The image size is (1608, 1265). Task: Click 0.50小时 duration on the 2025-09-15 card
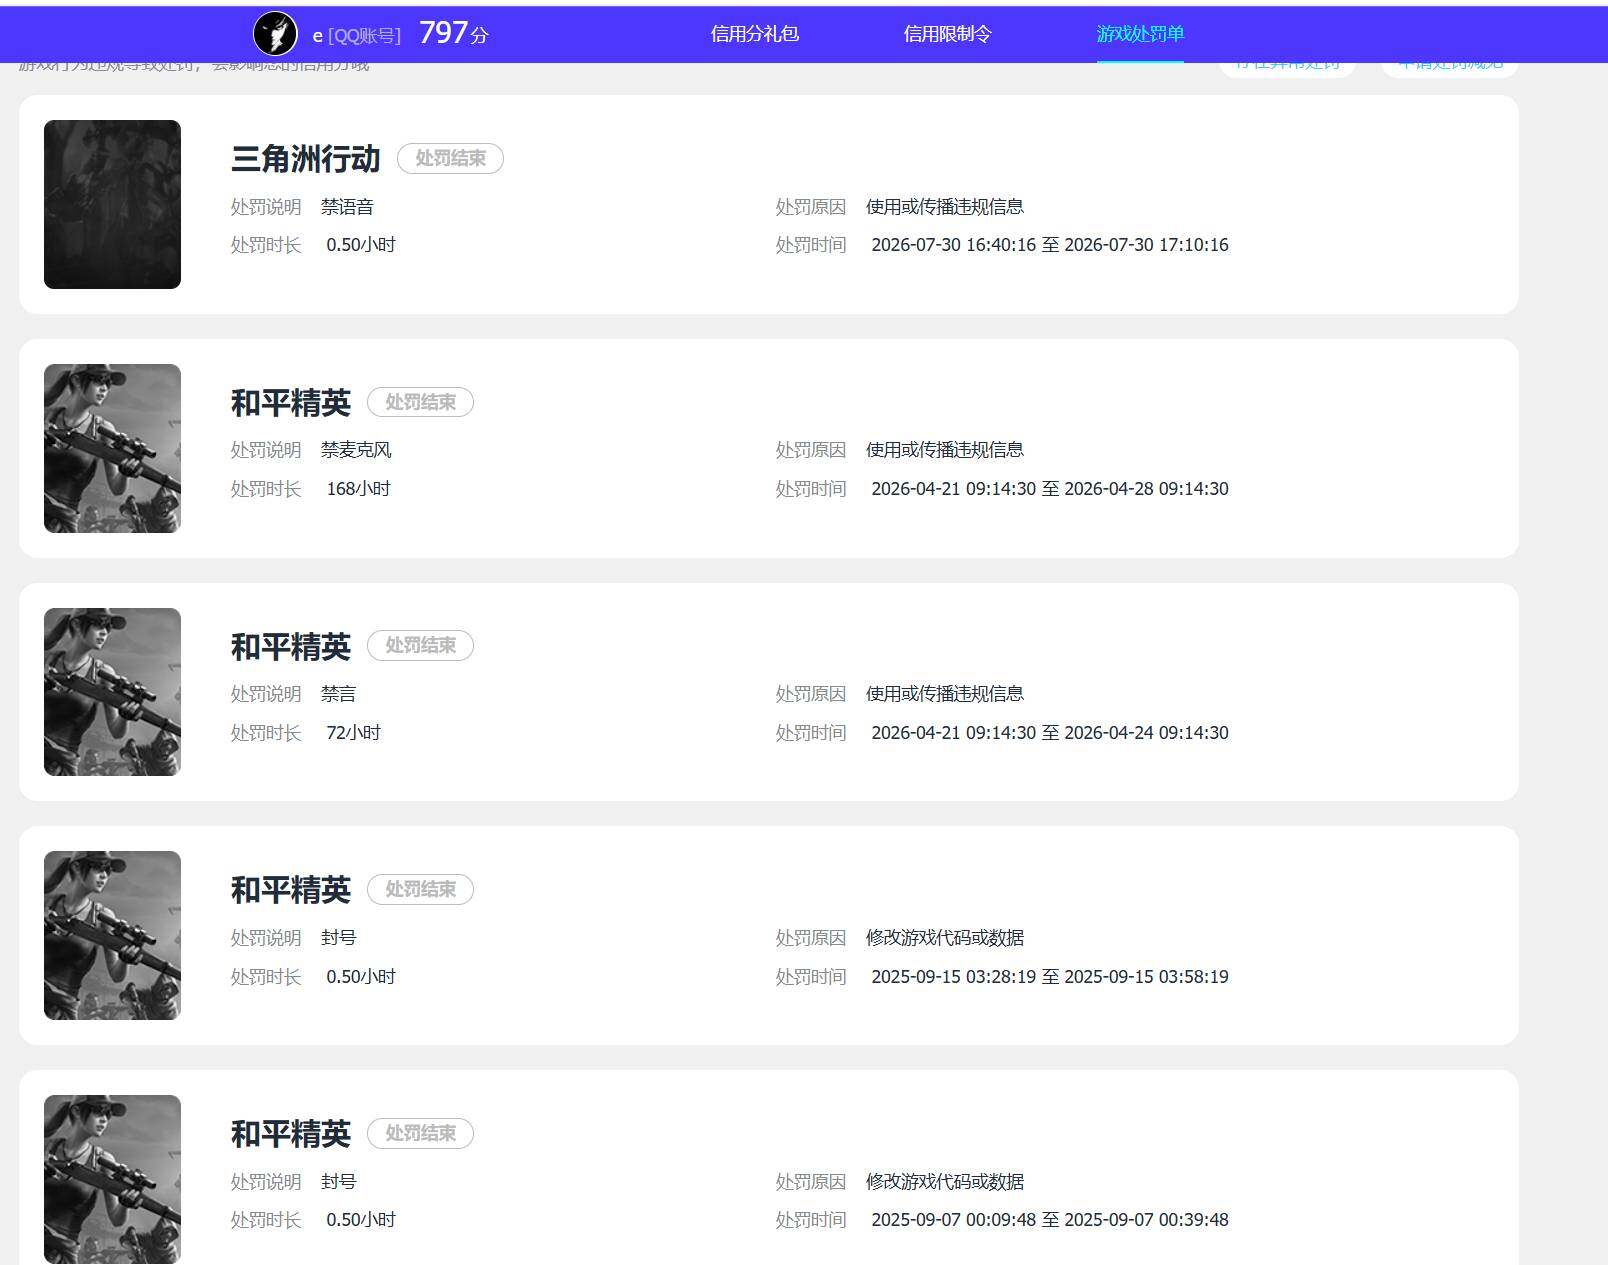point(361,977)
